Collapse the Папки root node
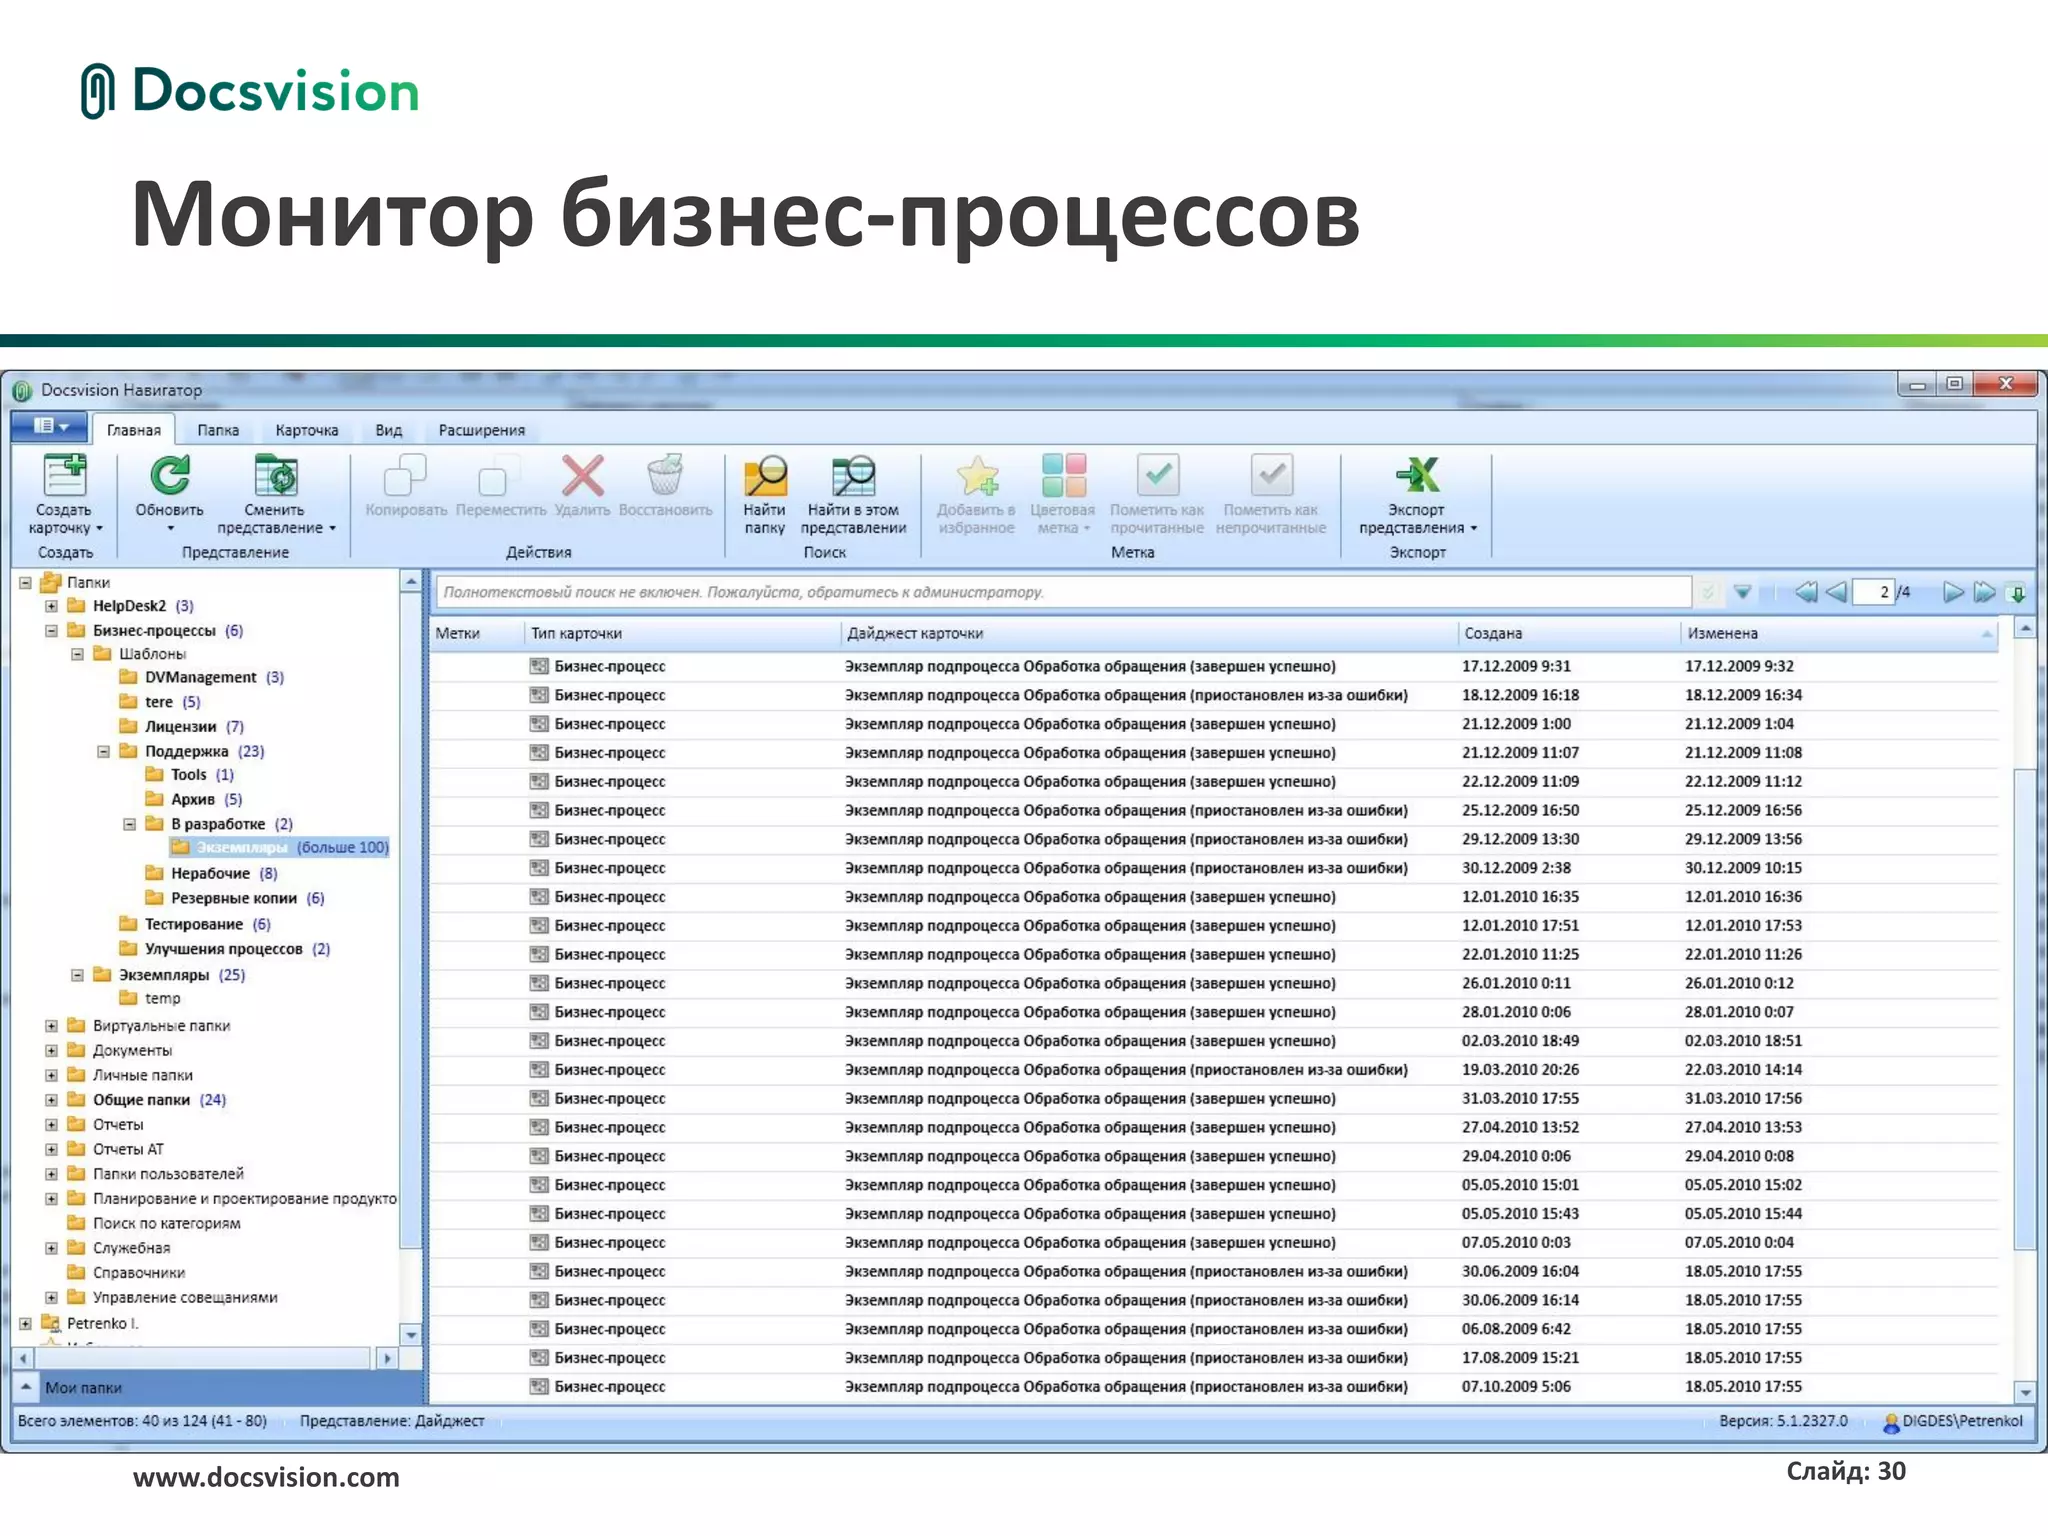2048x1536 pixels. [x=26, y=582]
